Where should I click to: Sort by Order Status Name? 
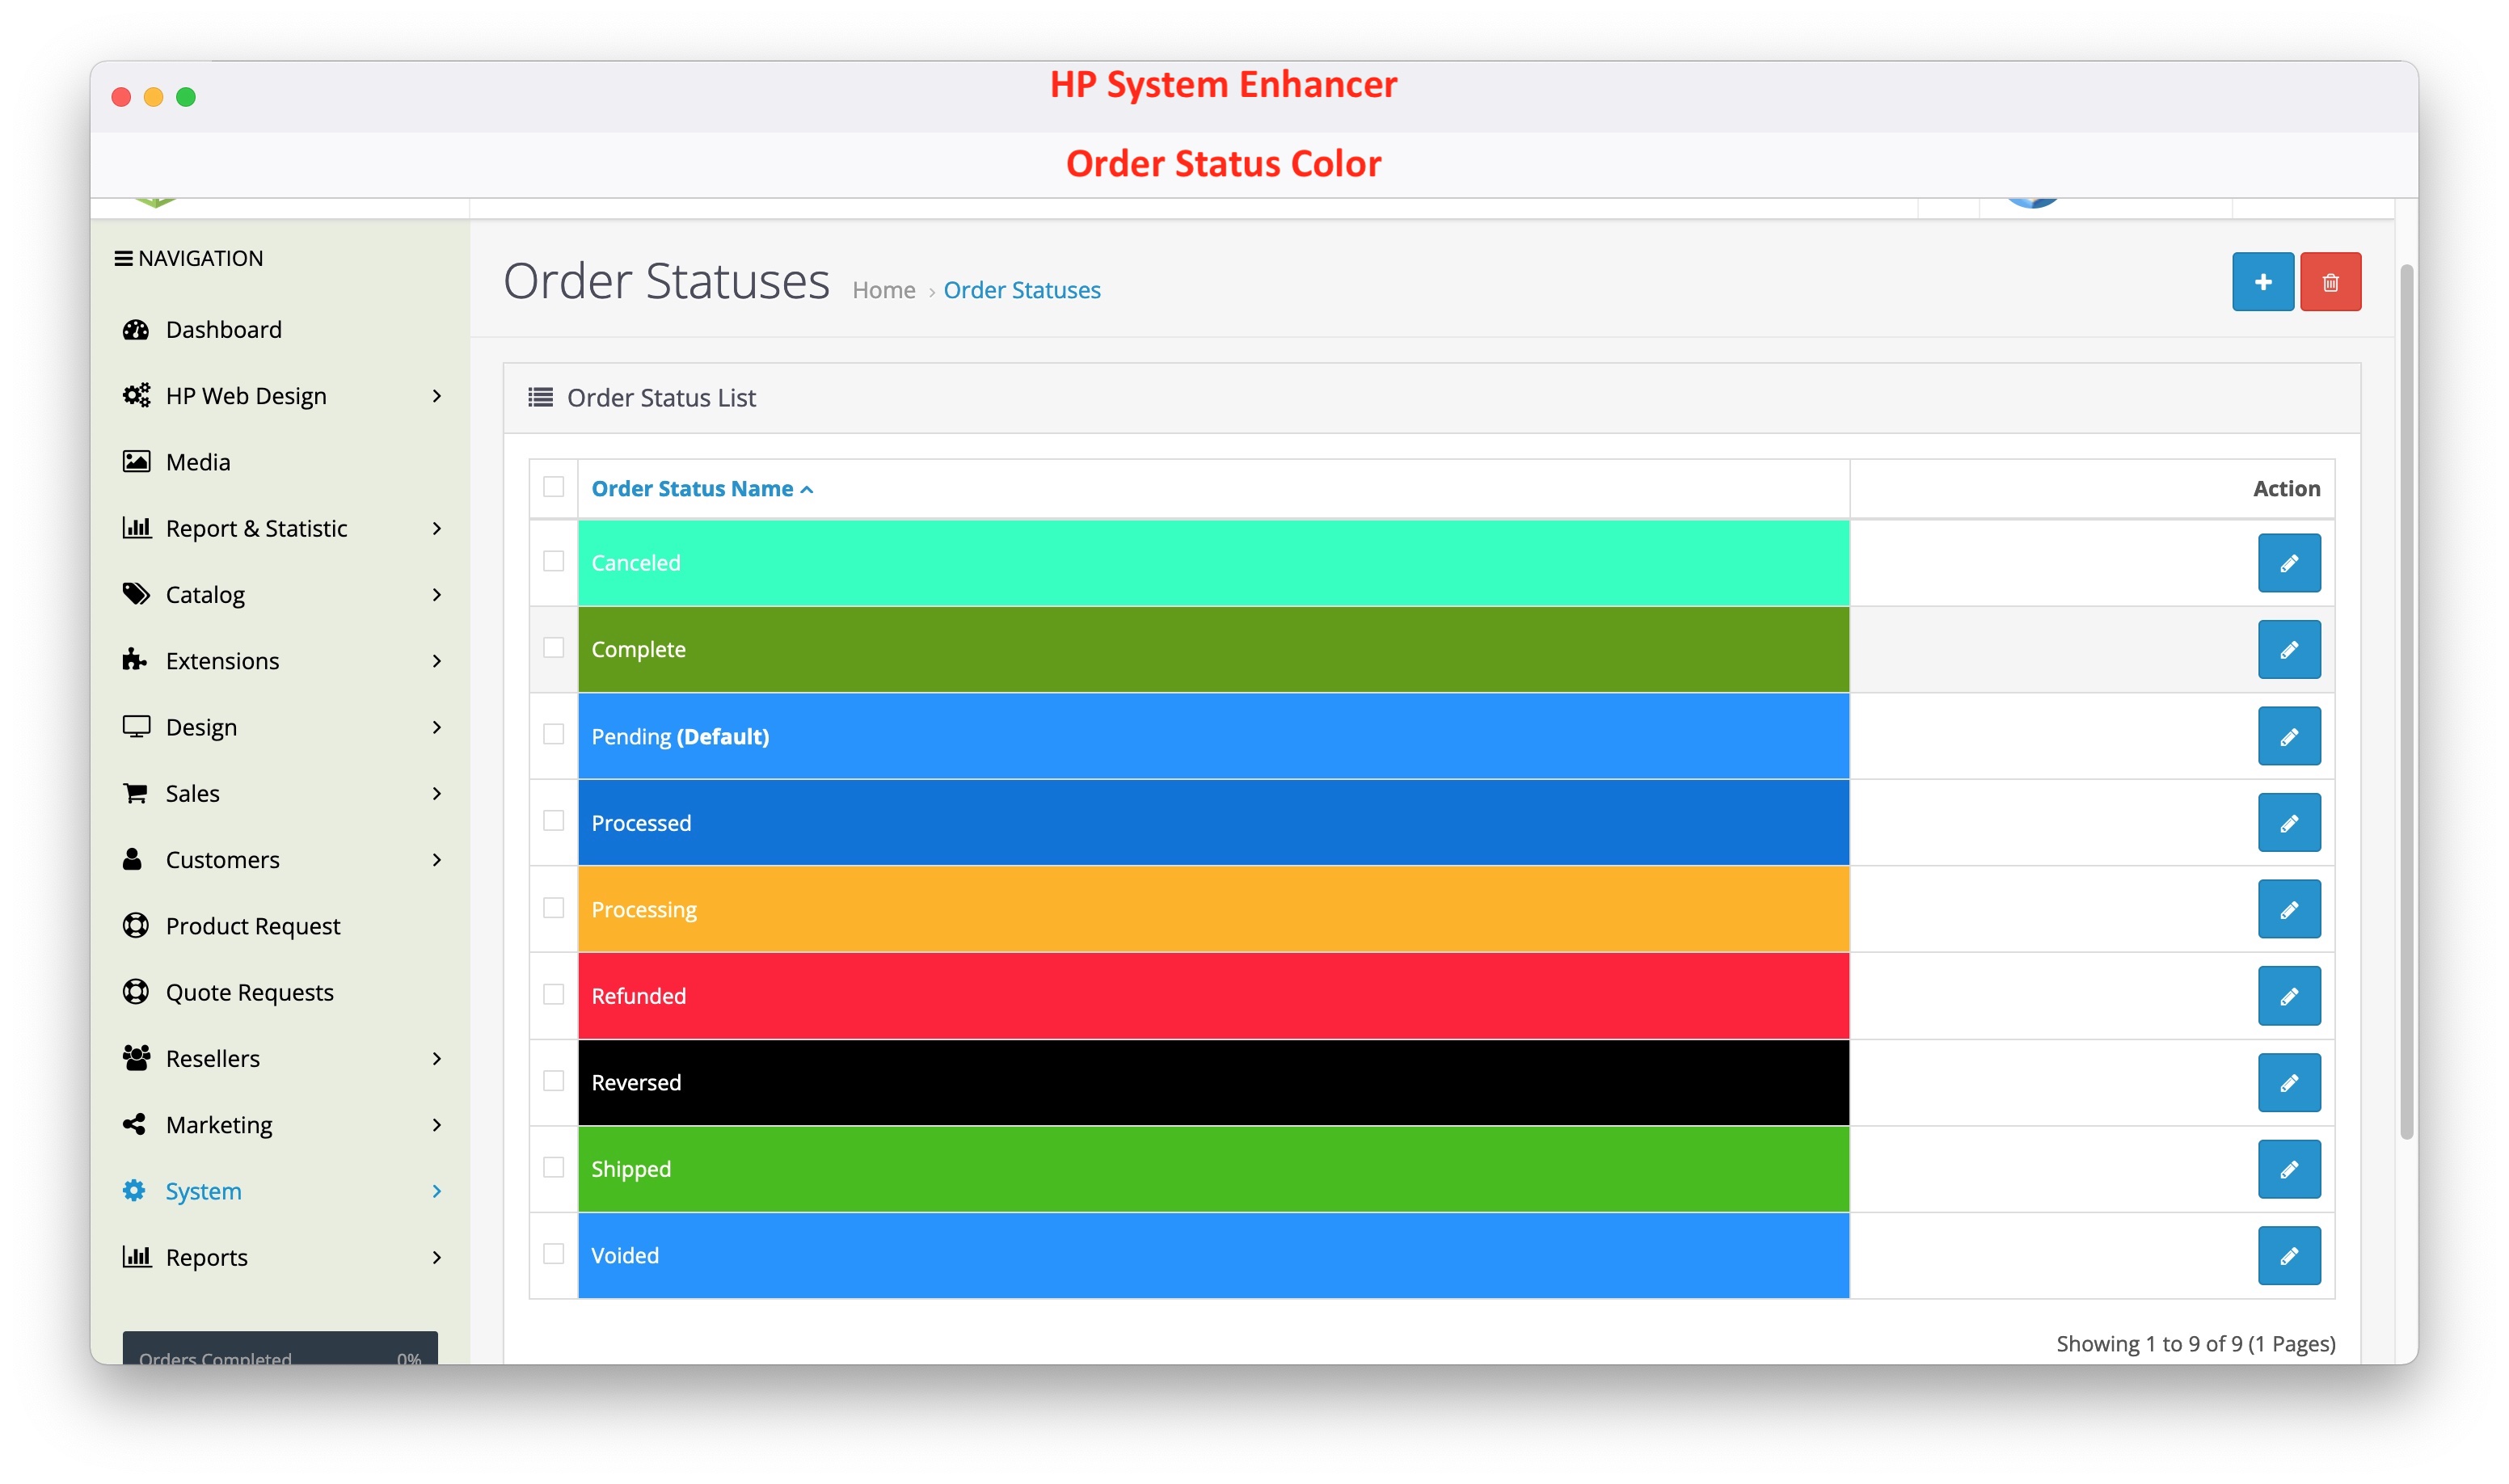point(702,488)
